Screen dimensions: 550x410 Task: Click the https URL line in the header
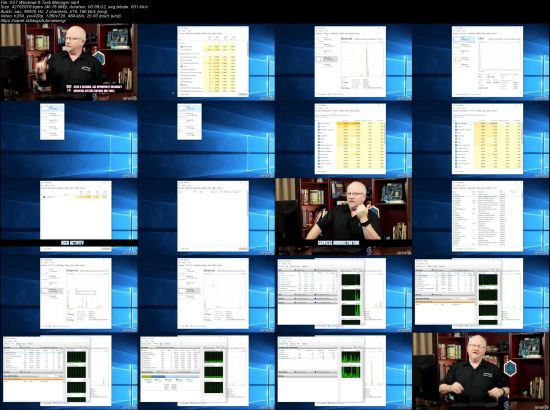tap(33, 20)
